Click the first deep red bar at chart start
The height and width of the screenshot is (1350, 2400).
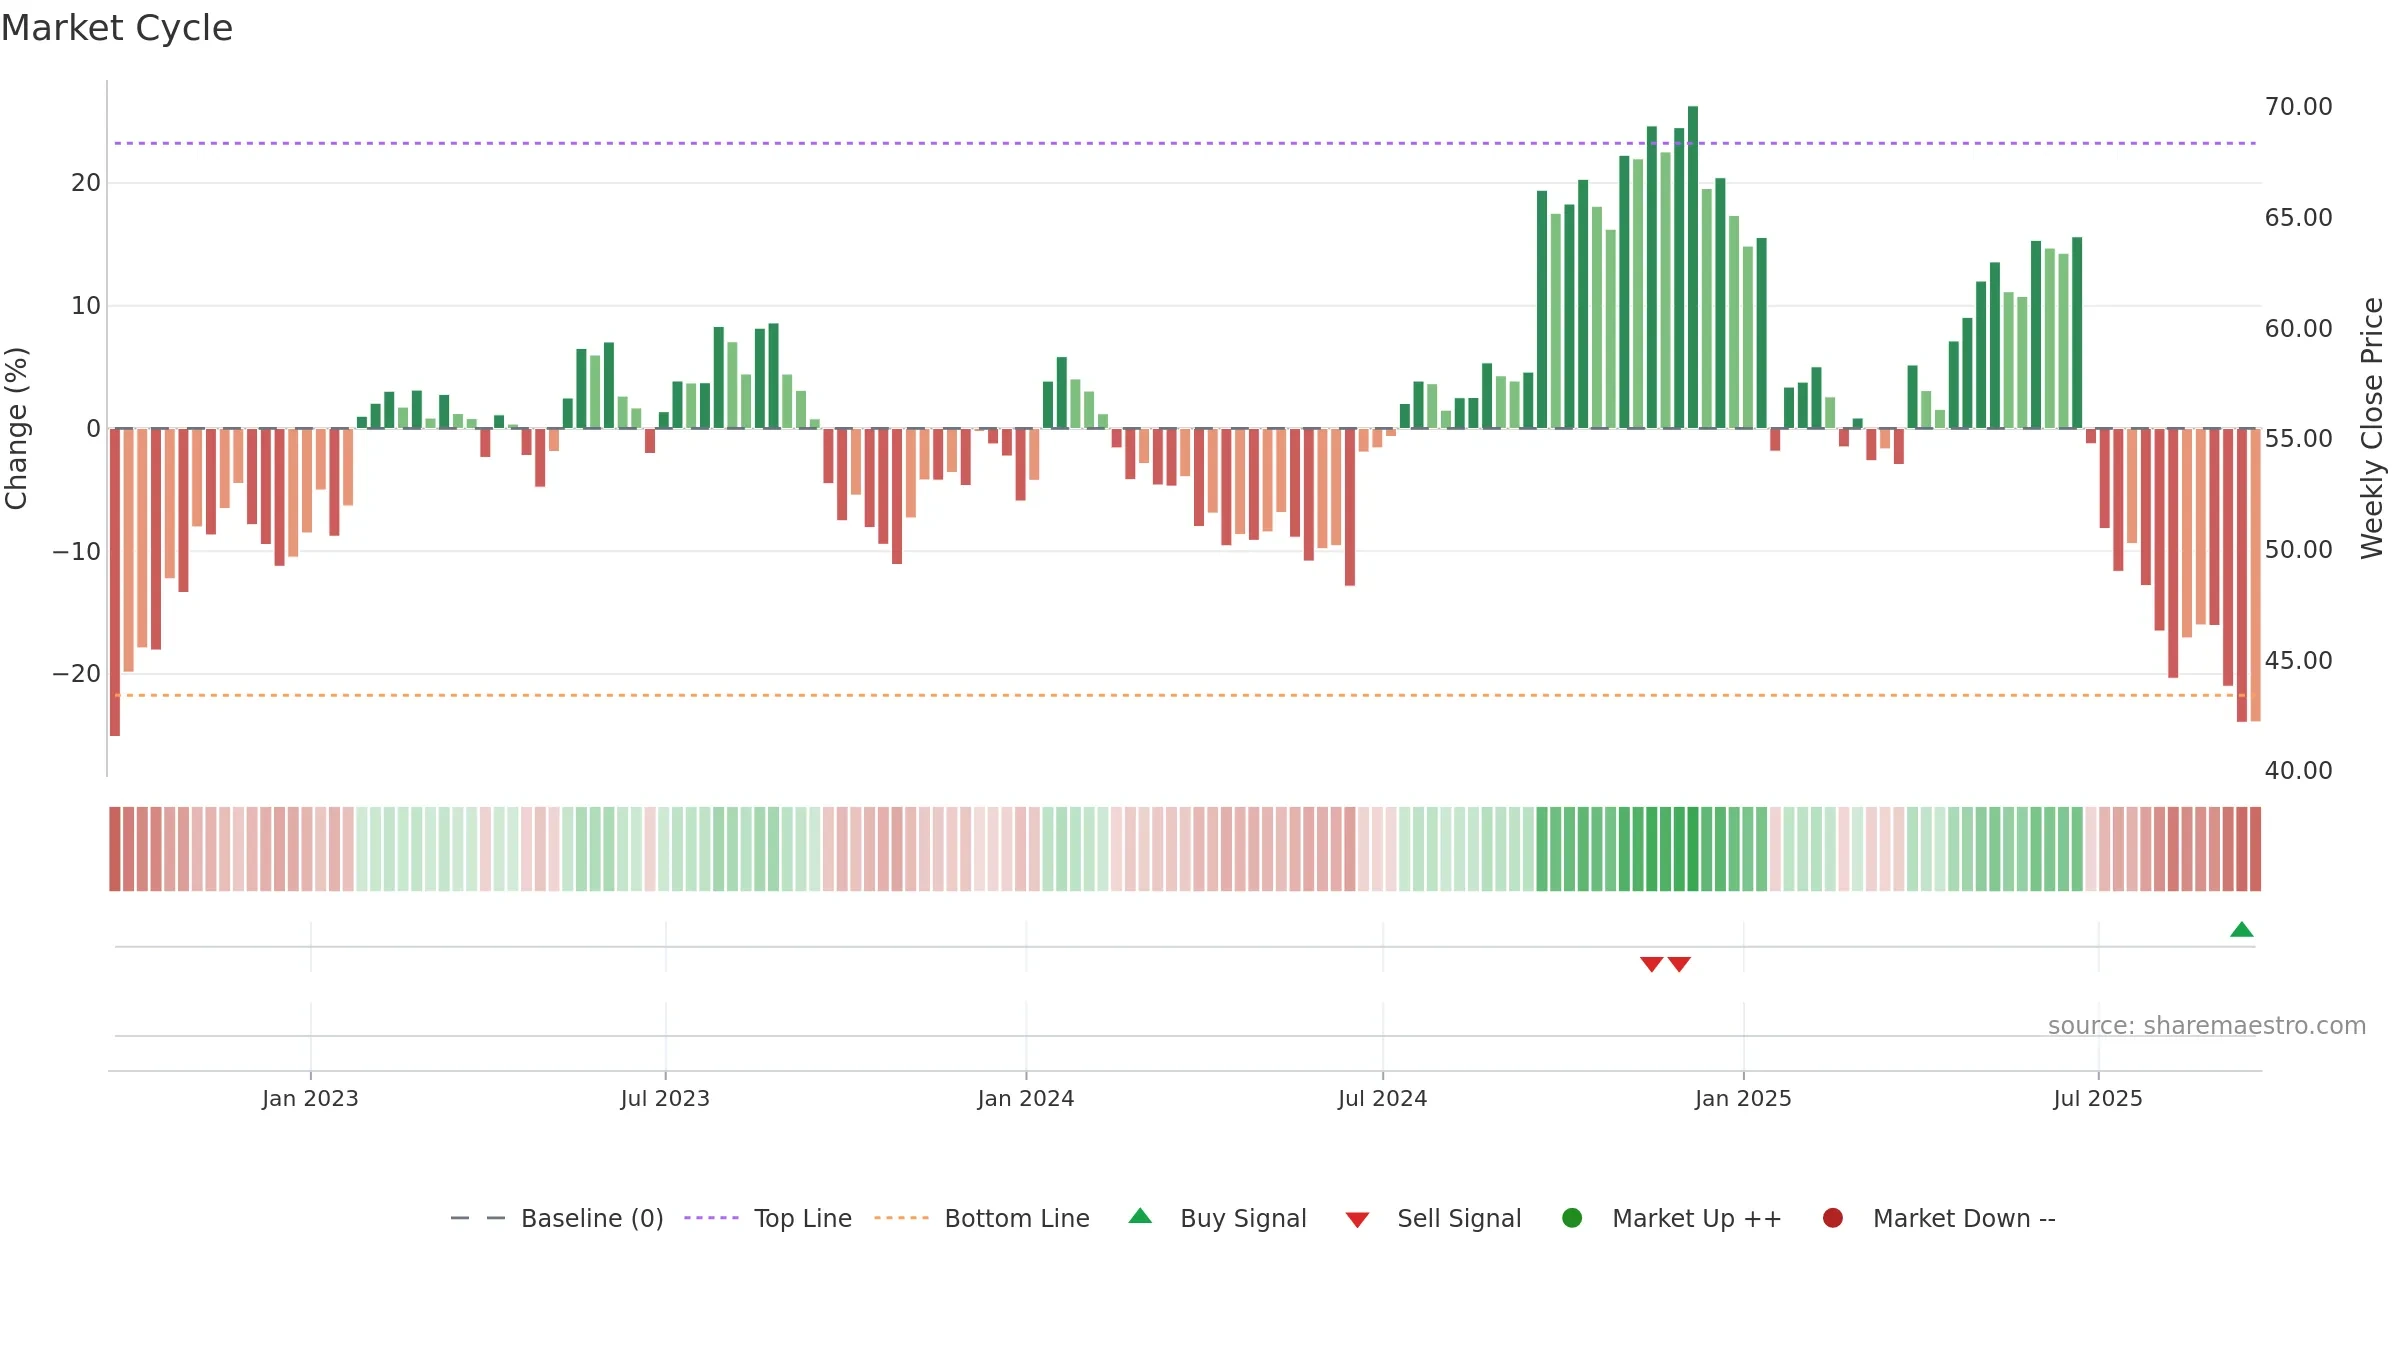115,582
